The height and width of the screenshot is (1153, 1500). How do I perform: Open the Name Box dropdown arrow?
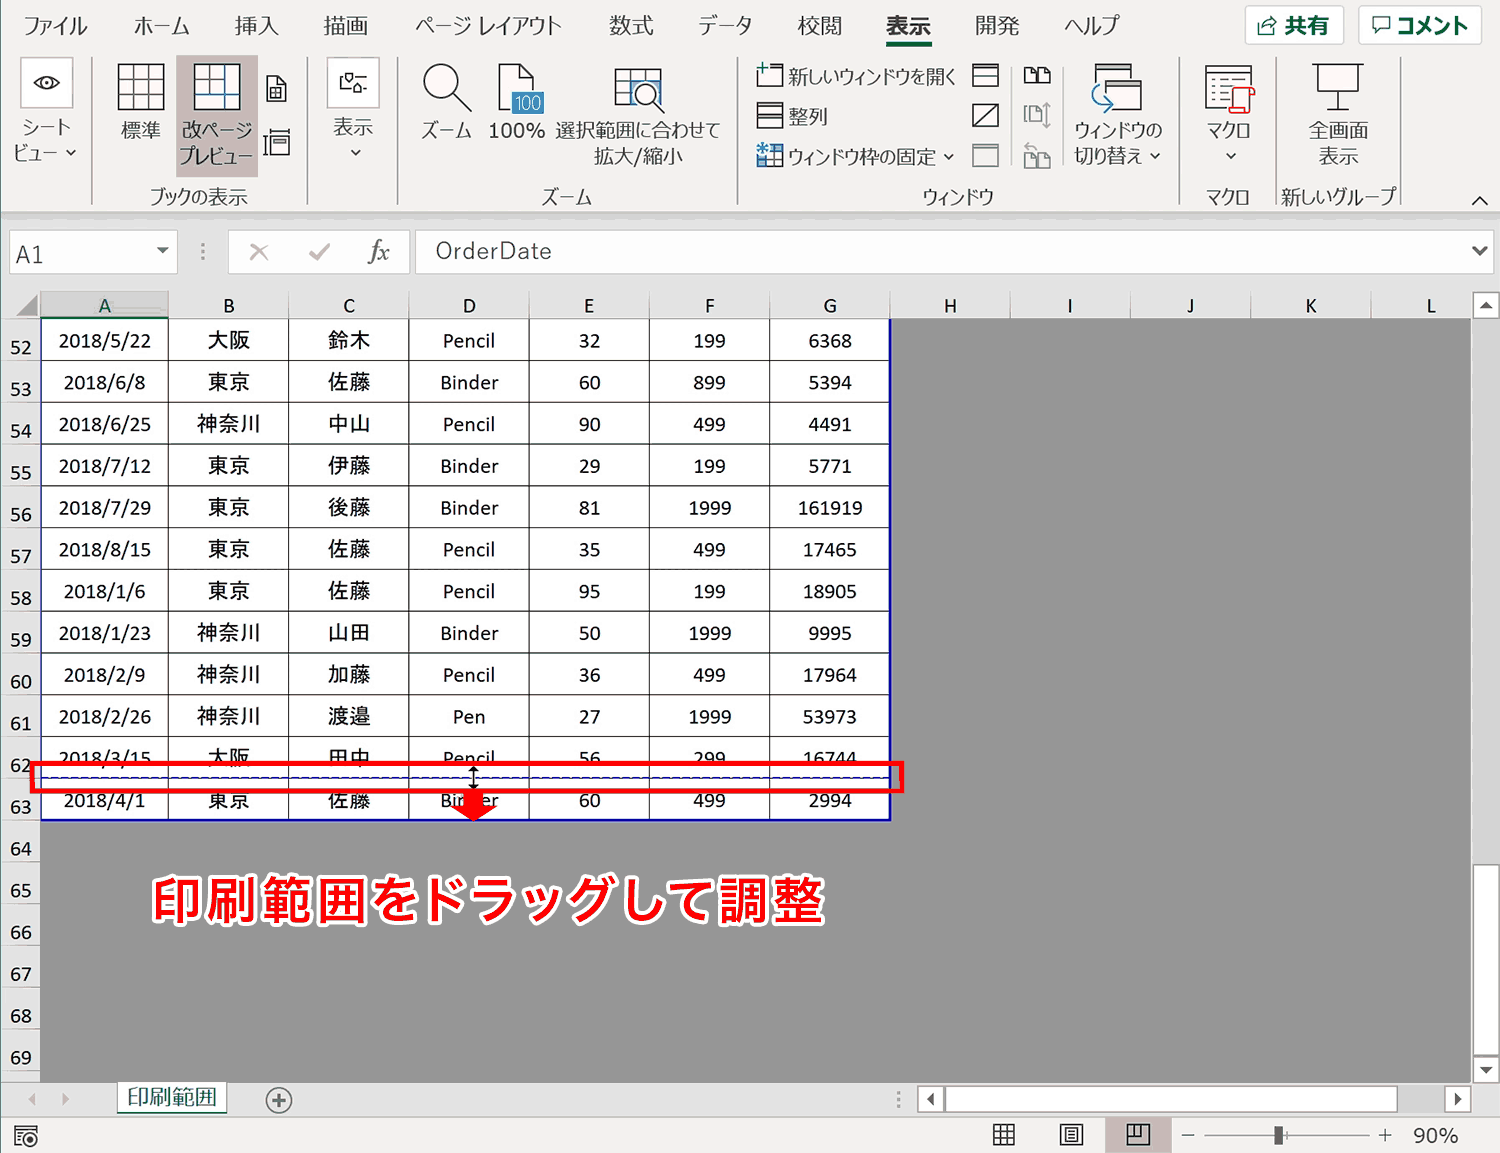point(162,251)
